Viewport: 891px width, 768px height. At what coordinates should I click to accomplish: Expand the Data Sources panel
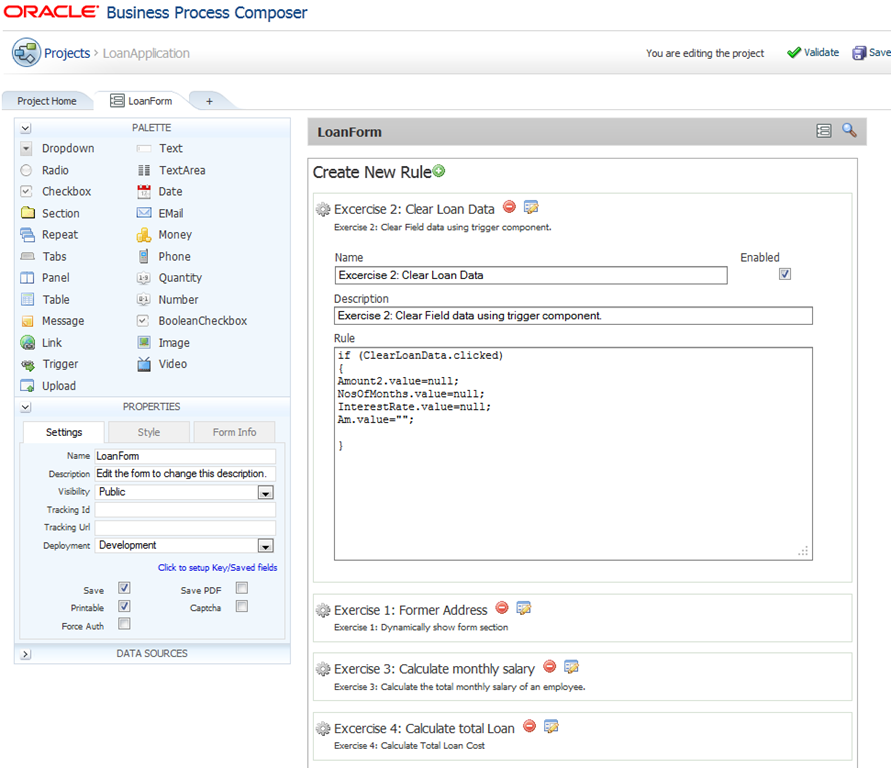point(25,654)
